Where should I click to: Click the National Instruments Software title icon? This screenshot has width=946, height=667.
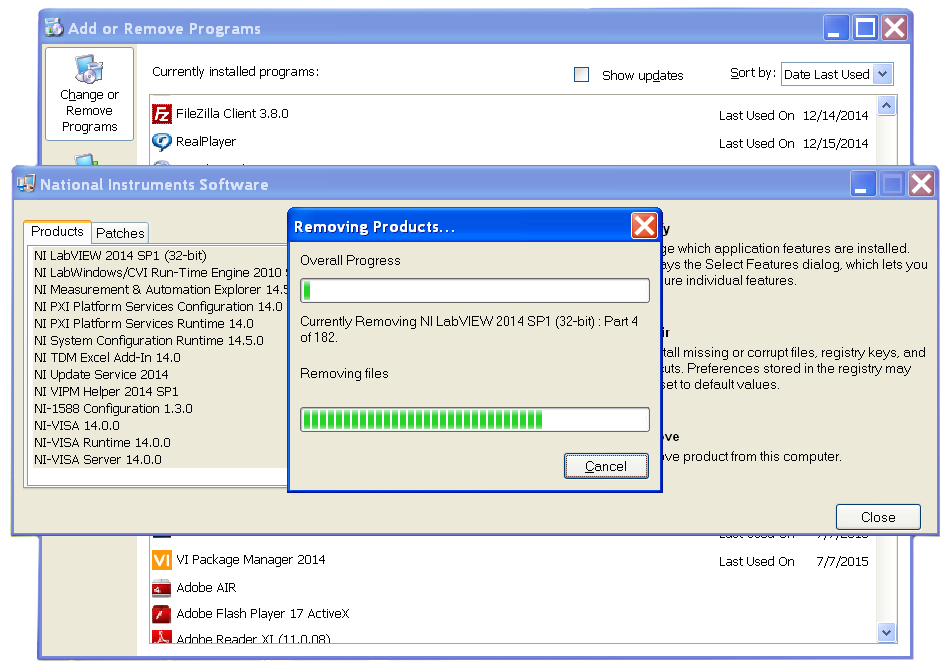(x=26, y=184)
